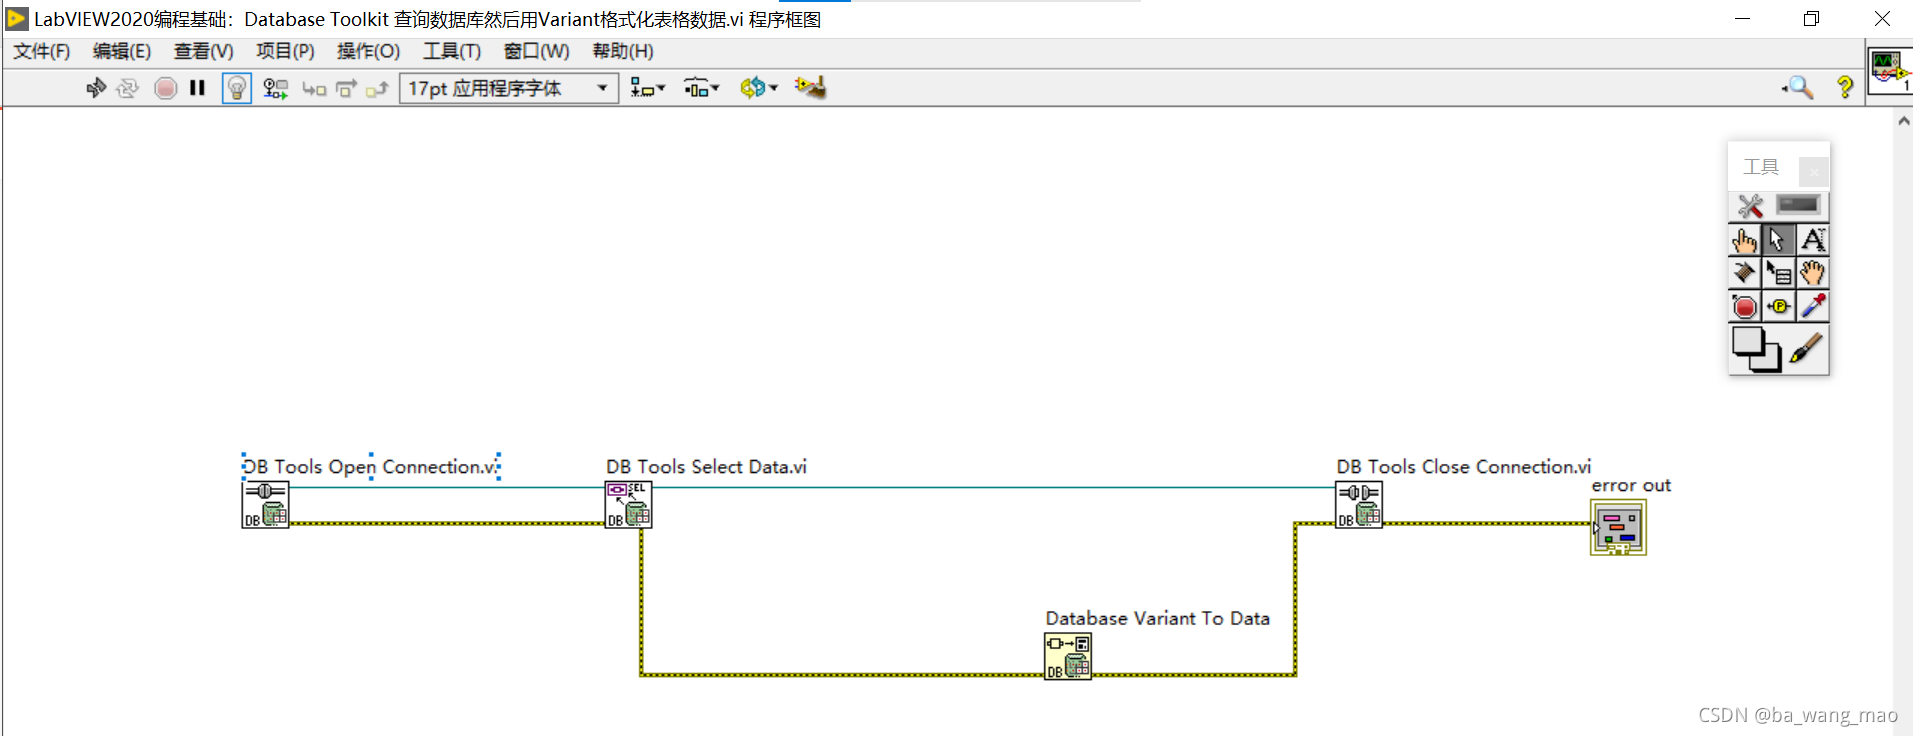Select the Scroll Window hand tool
Screen dimensions: 1913x736
(1812, 273)
